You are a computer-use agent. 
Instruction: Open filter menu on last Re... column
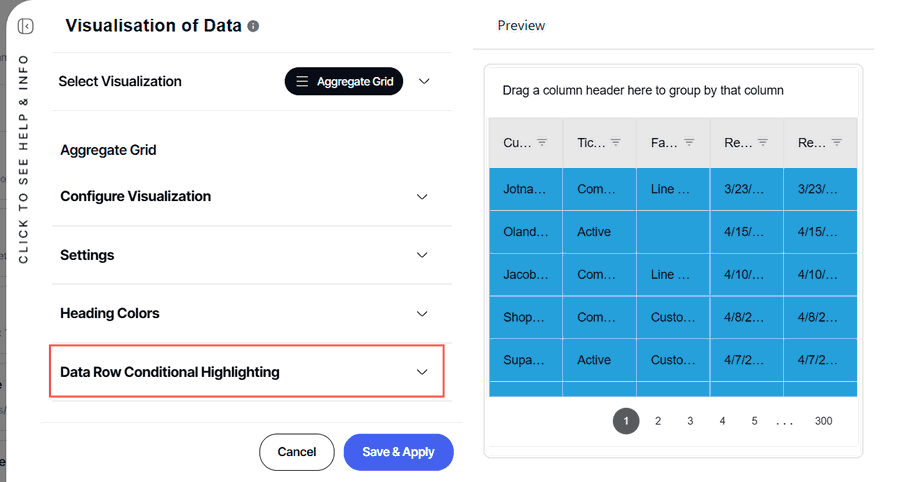coord(837,143)
